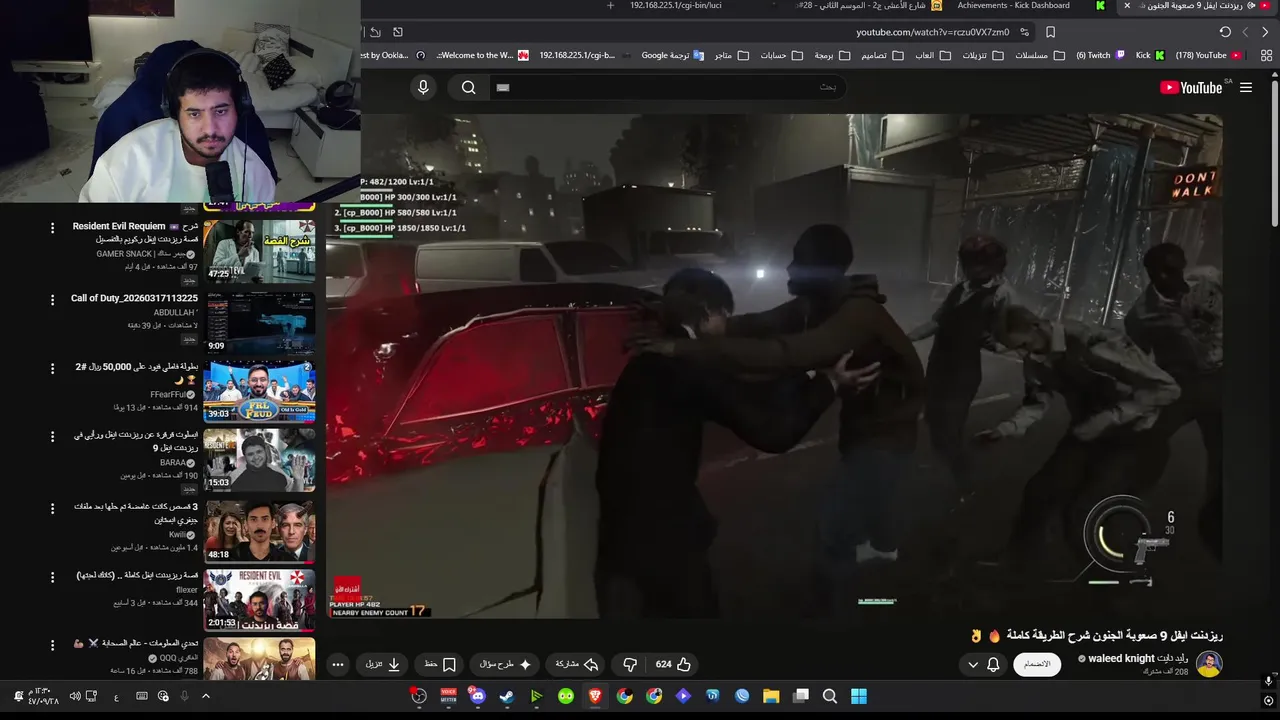This screenshot has height=720, width=1280.
Task: Open options menu for BARAA video
Action: pos(53,437)
